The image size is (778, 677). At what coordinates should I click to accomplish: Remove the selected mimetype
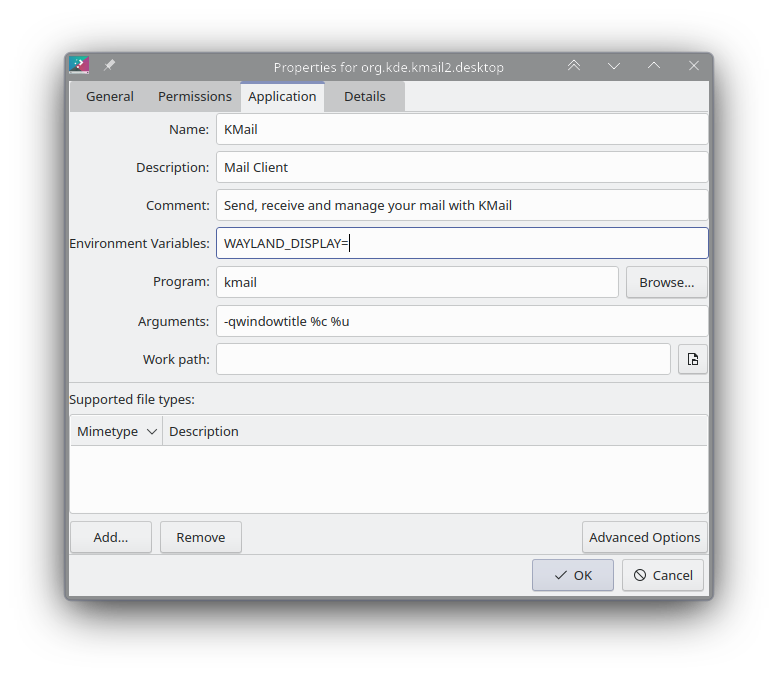201,537
